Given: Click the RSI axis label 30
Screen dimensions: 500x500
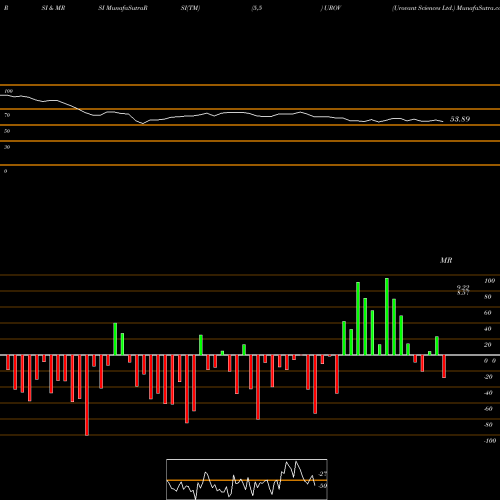Looking at the screenshot, I should (x=7, y=147).
